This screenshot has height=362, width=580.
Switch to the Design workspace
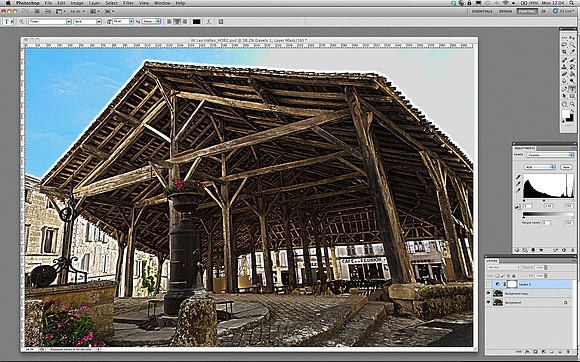pos(505,11)
